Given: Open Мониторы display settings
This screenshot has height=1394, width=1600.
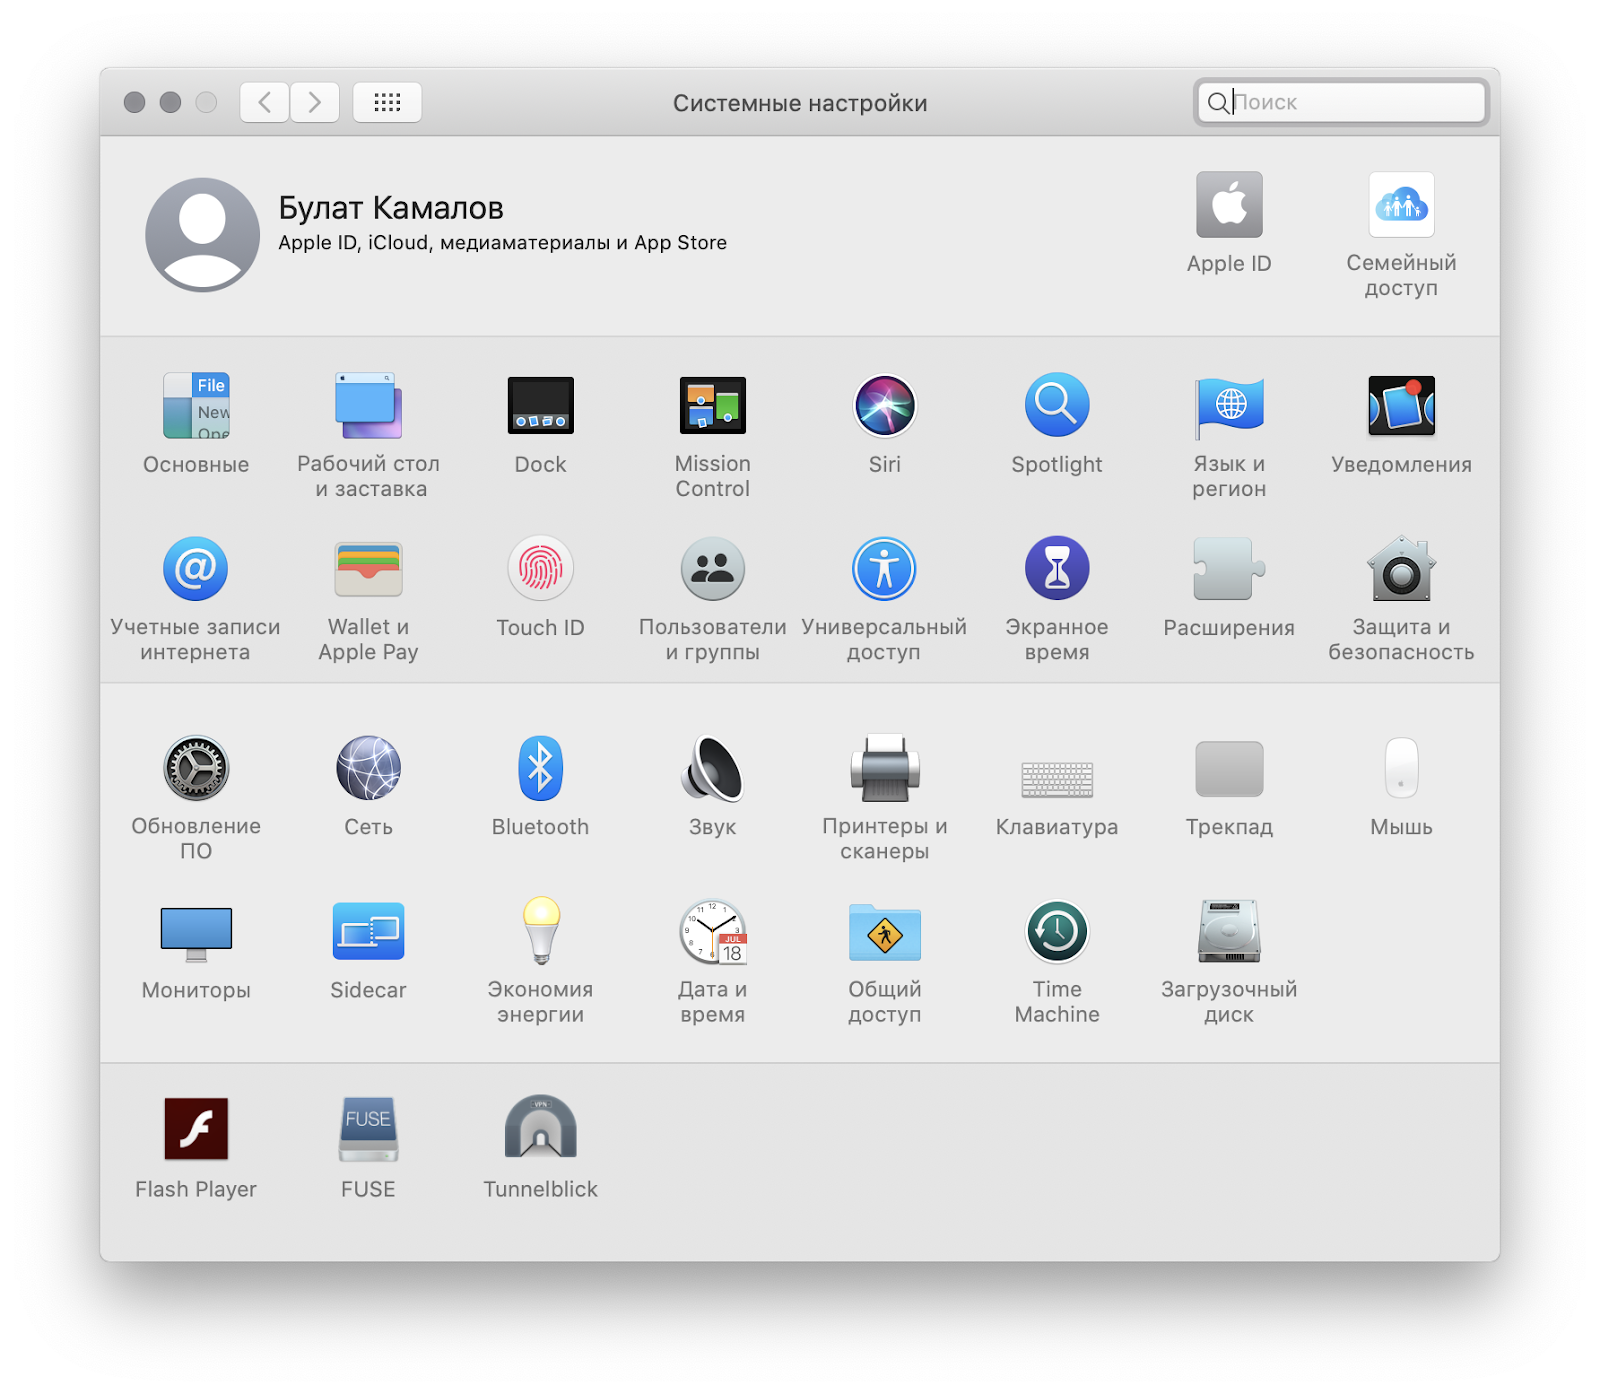Looking at the screenshot, I should 196,934.
